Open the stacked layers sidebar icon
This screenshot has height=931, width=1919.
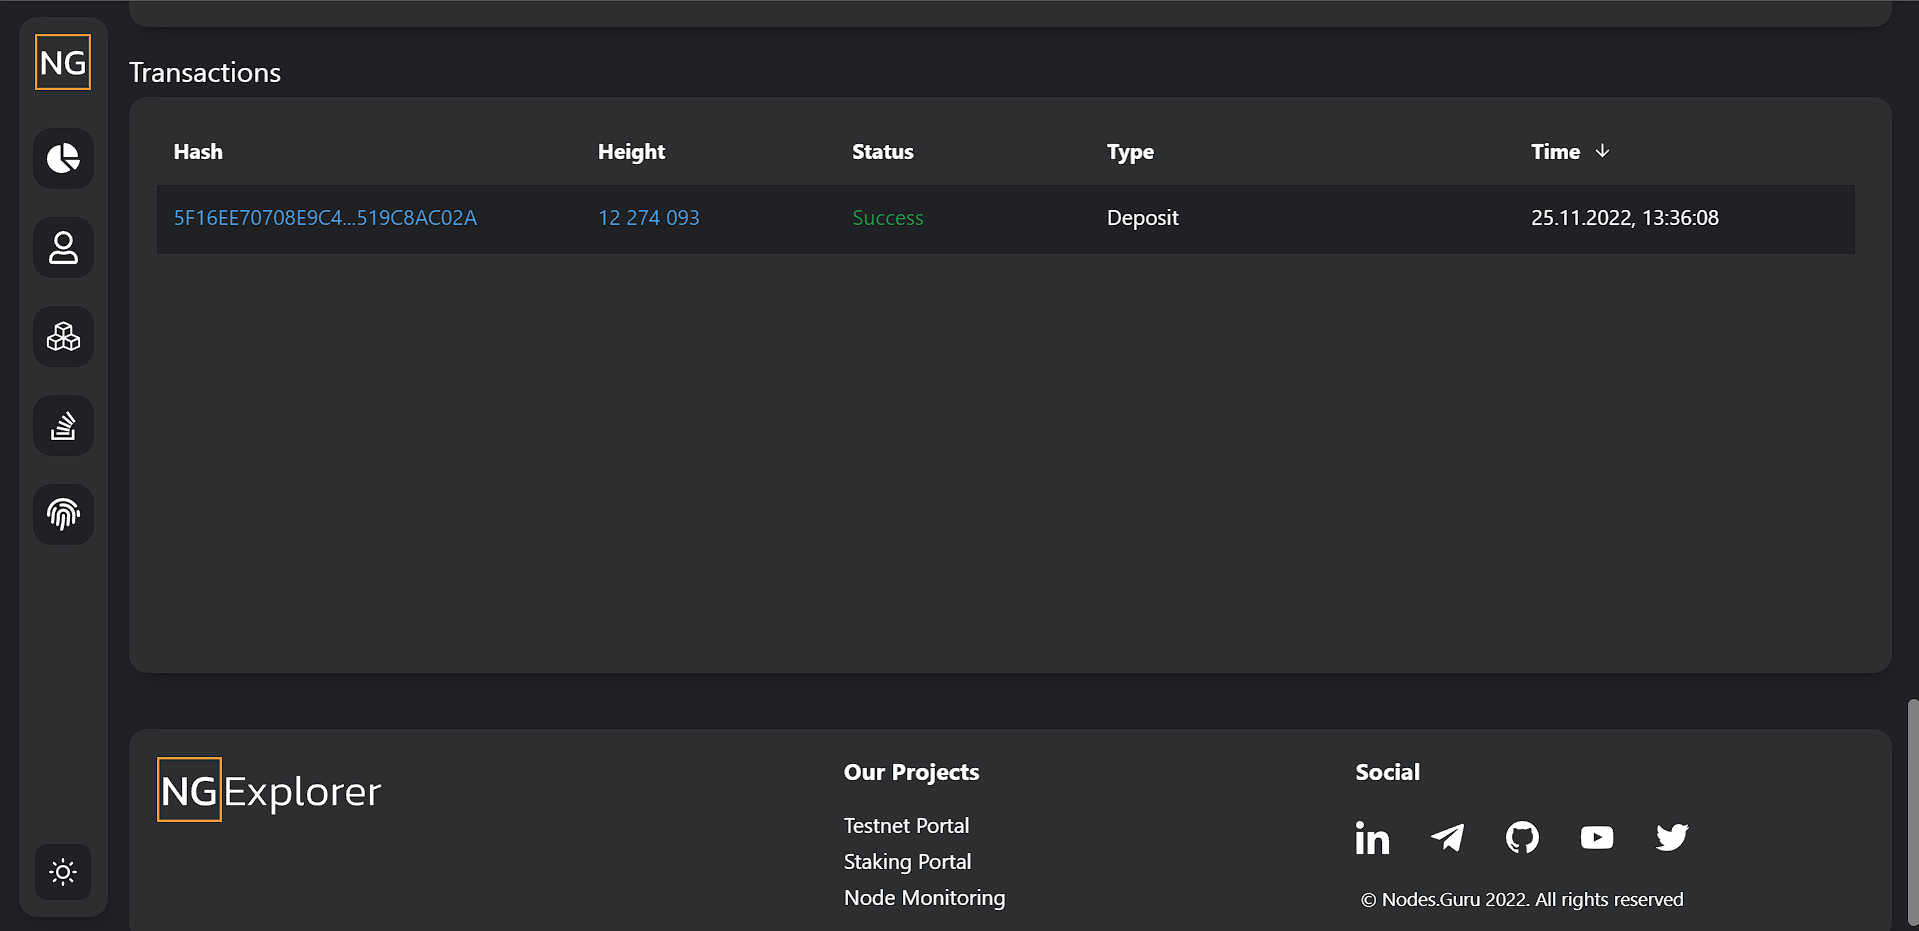click(x=63, y=425)
